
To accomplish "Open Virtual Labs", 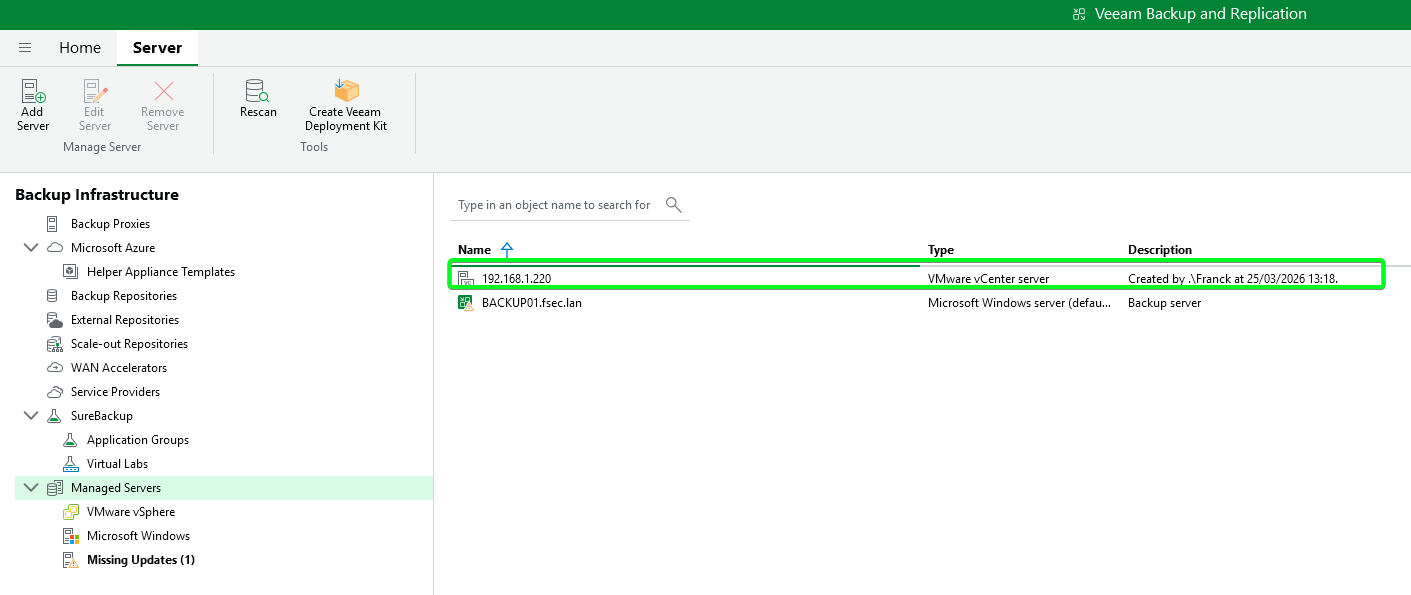I will point(118,464).
